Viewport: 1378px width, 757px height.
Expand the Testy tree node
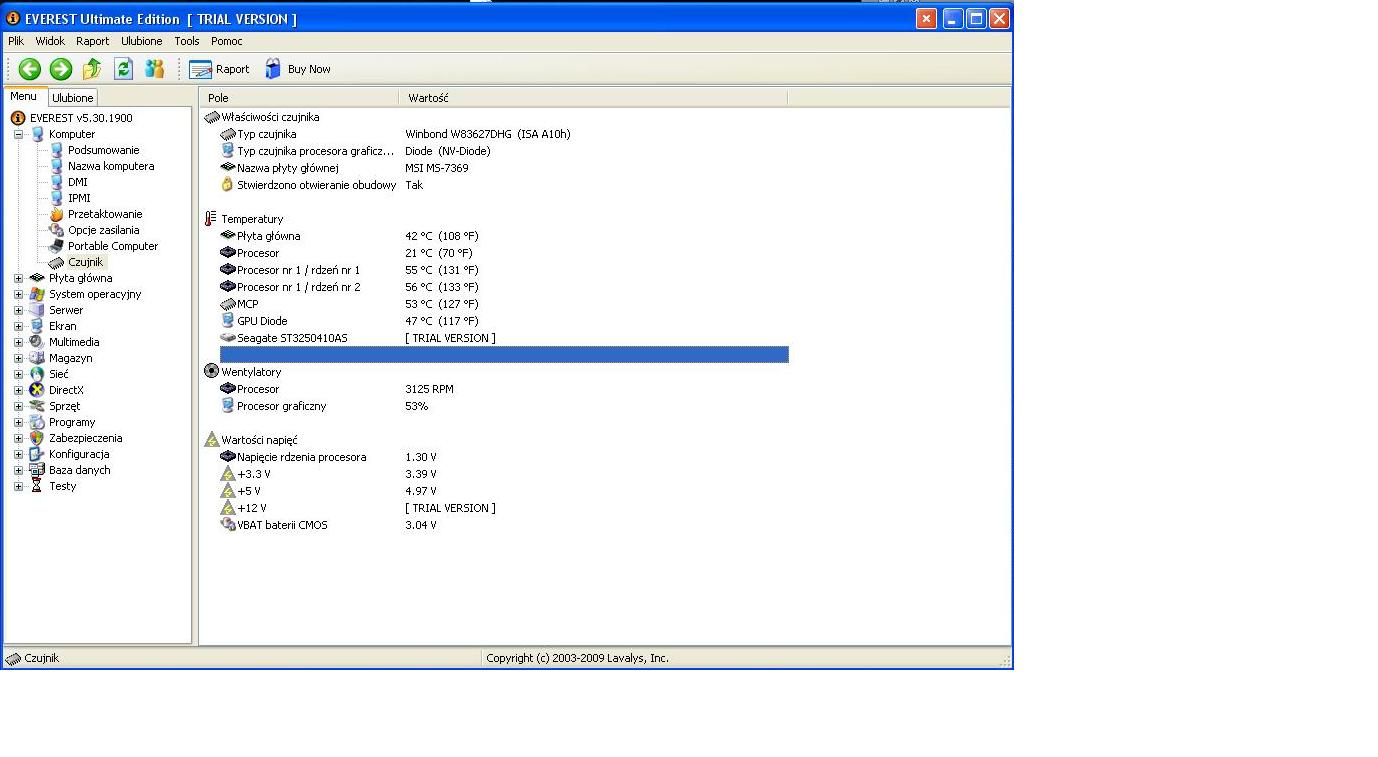[18, 486]
